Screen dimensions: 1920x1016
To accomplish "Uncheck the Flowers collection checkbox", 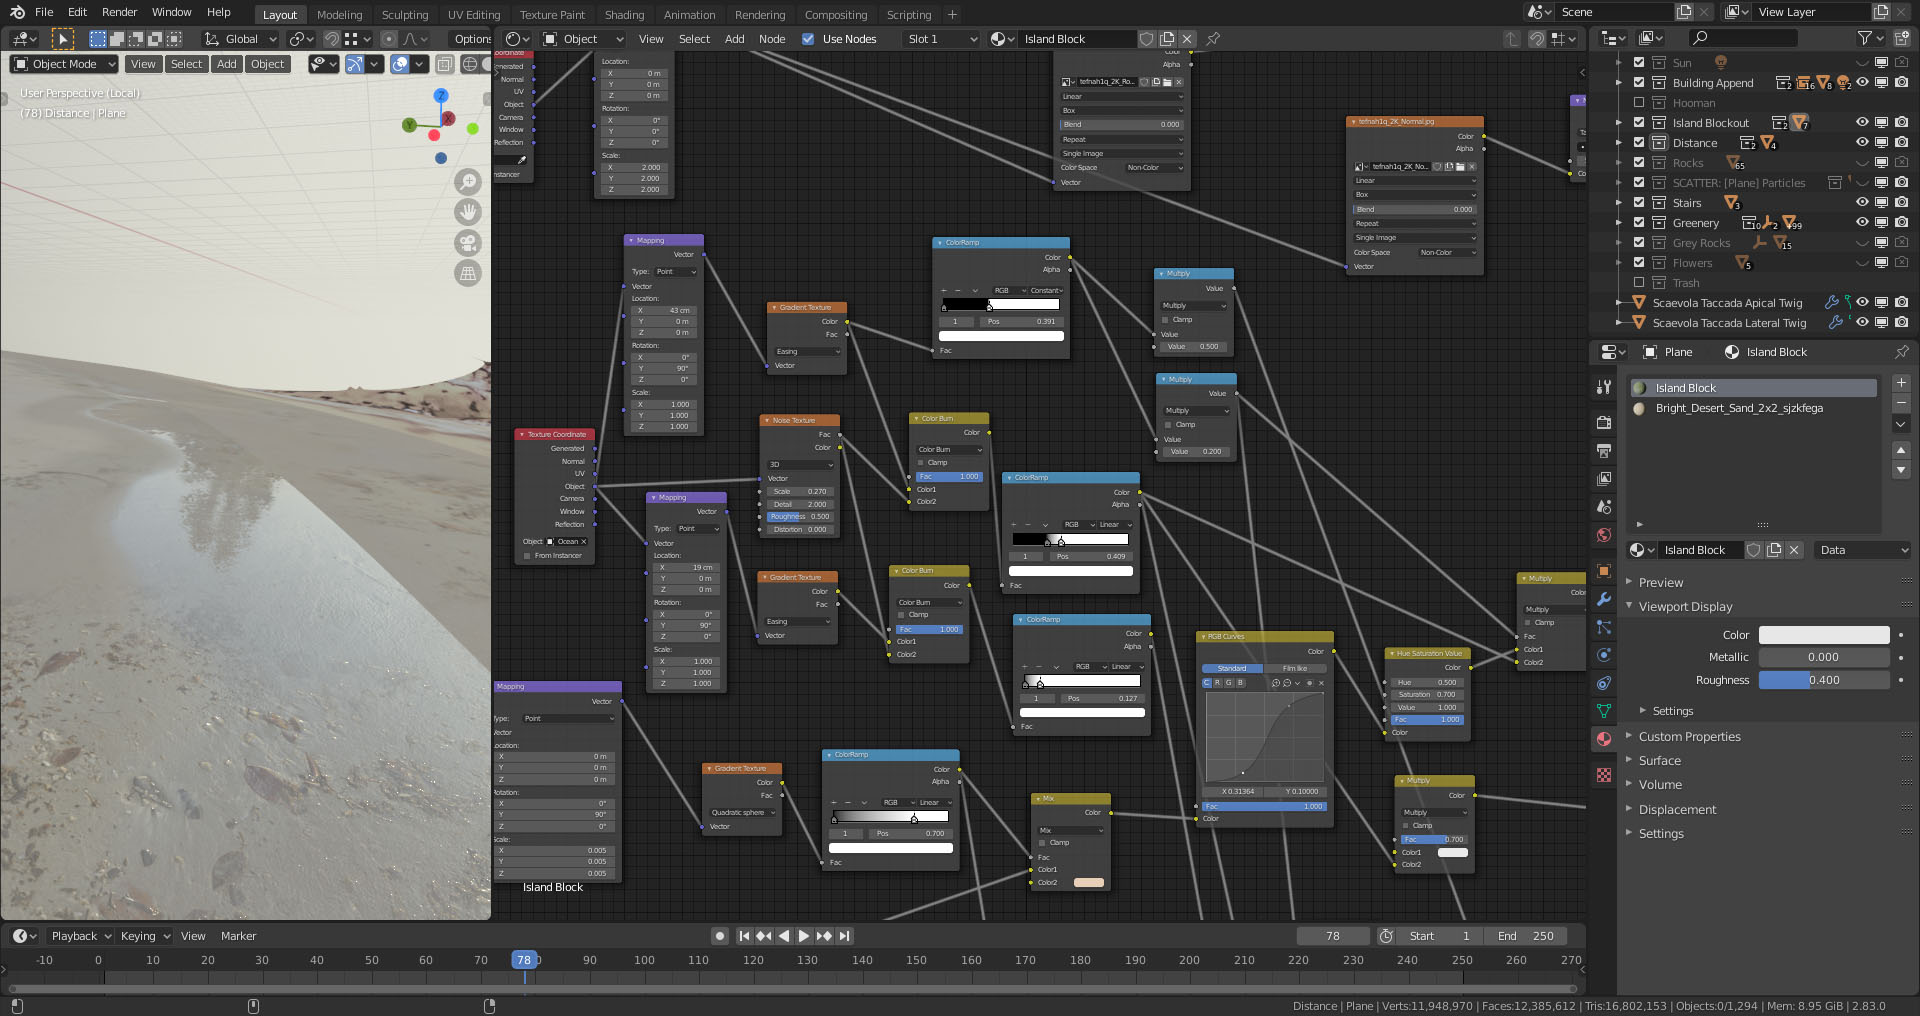I will [x=1639, y=263].
